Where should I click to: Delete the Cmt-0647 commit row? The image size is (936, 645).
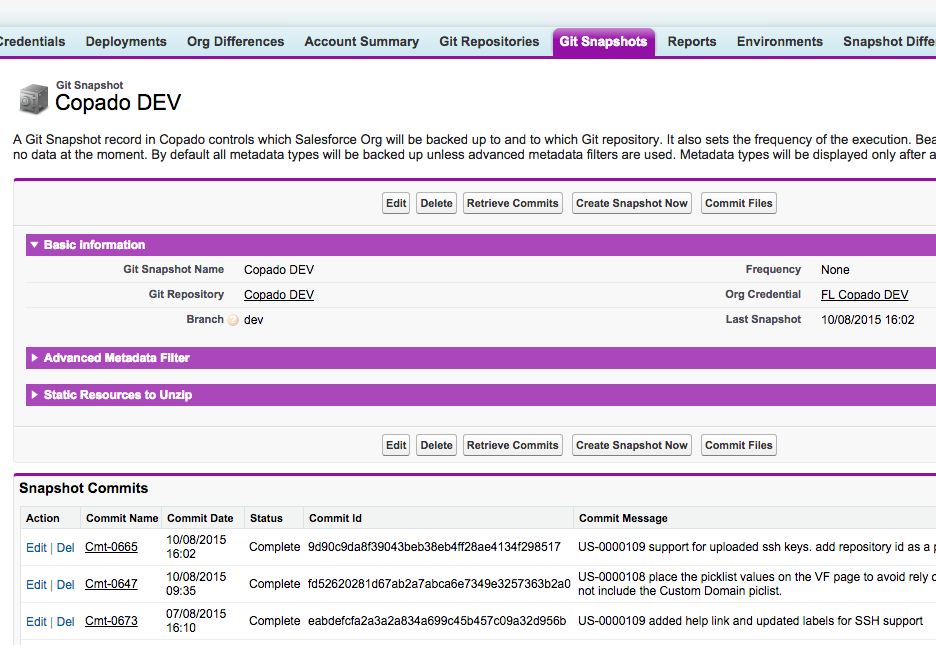66,585
